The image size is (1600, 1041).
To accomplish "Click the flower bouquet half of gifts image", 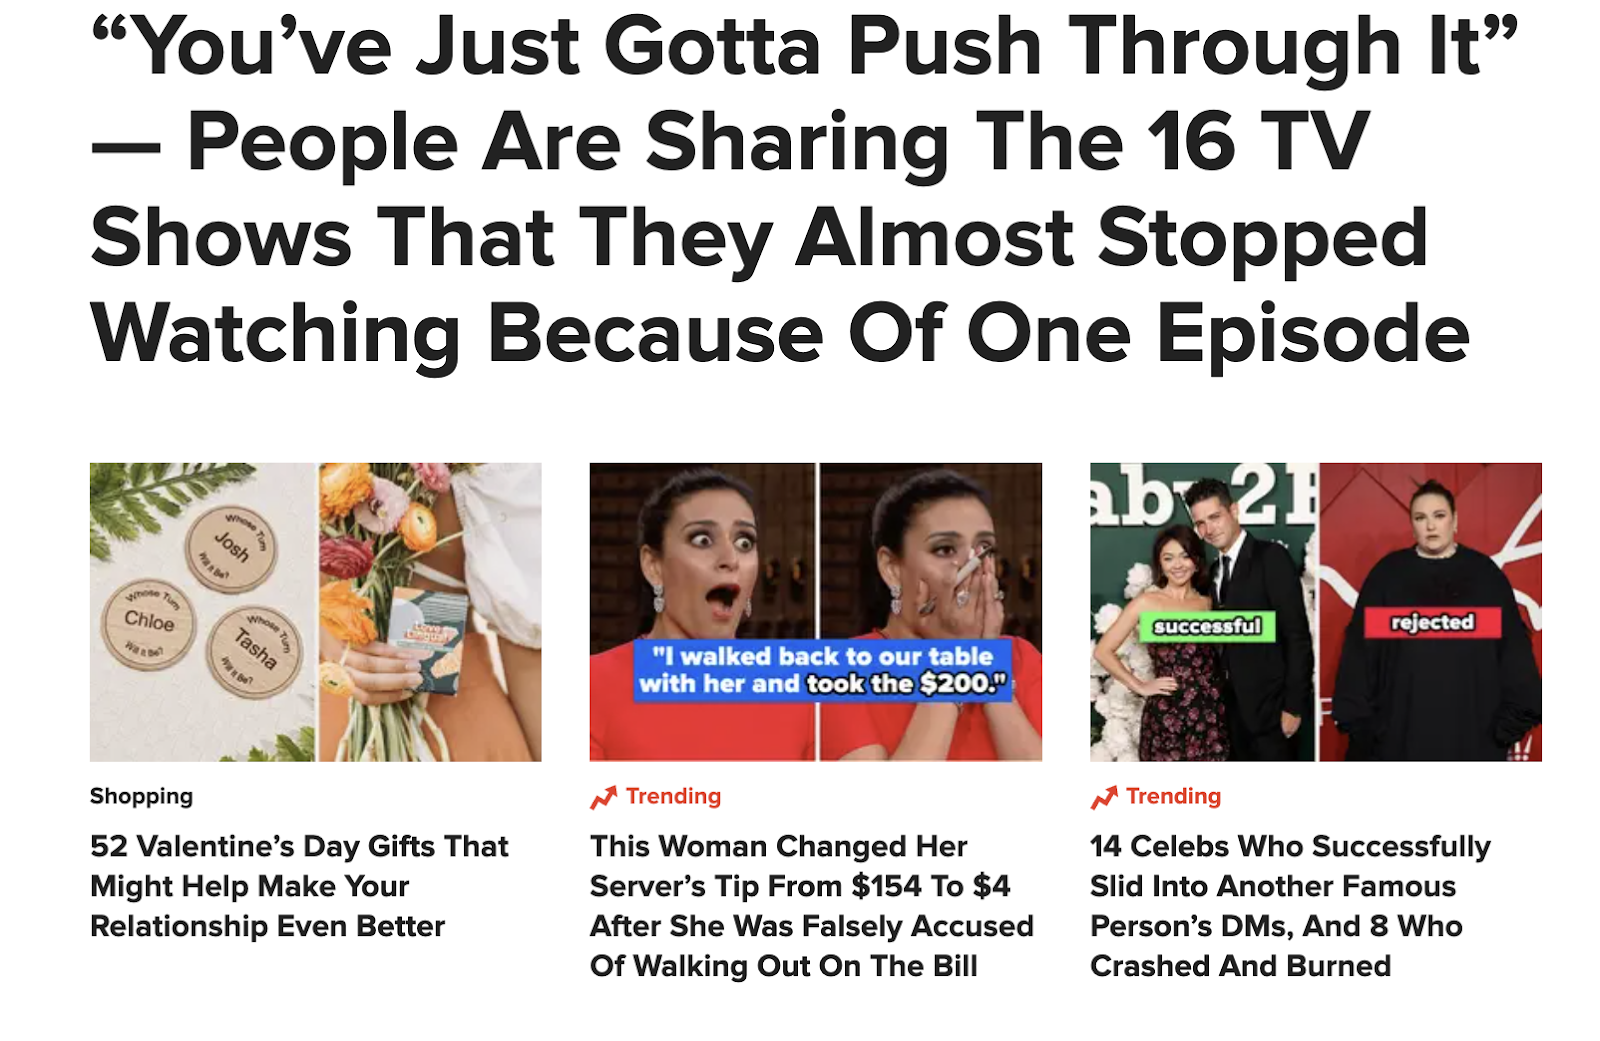I will click(x=430, y=612).
